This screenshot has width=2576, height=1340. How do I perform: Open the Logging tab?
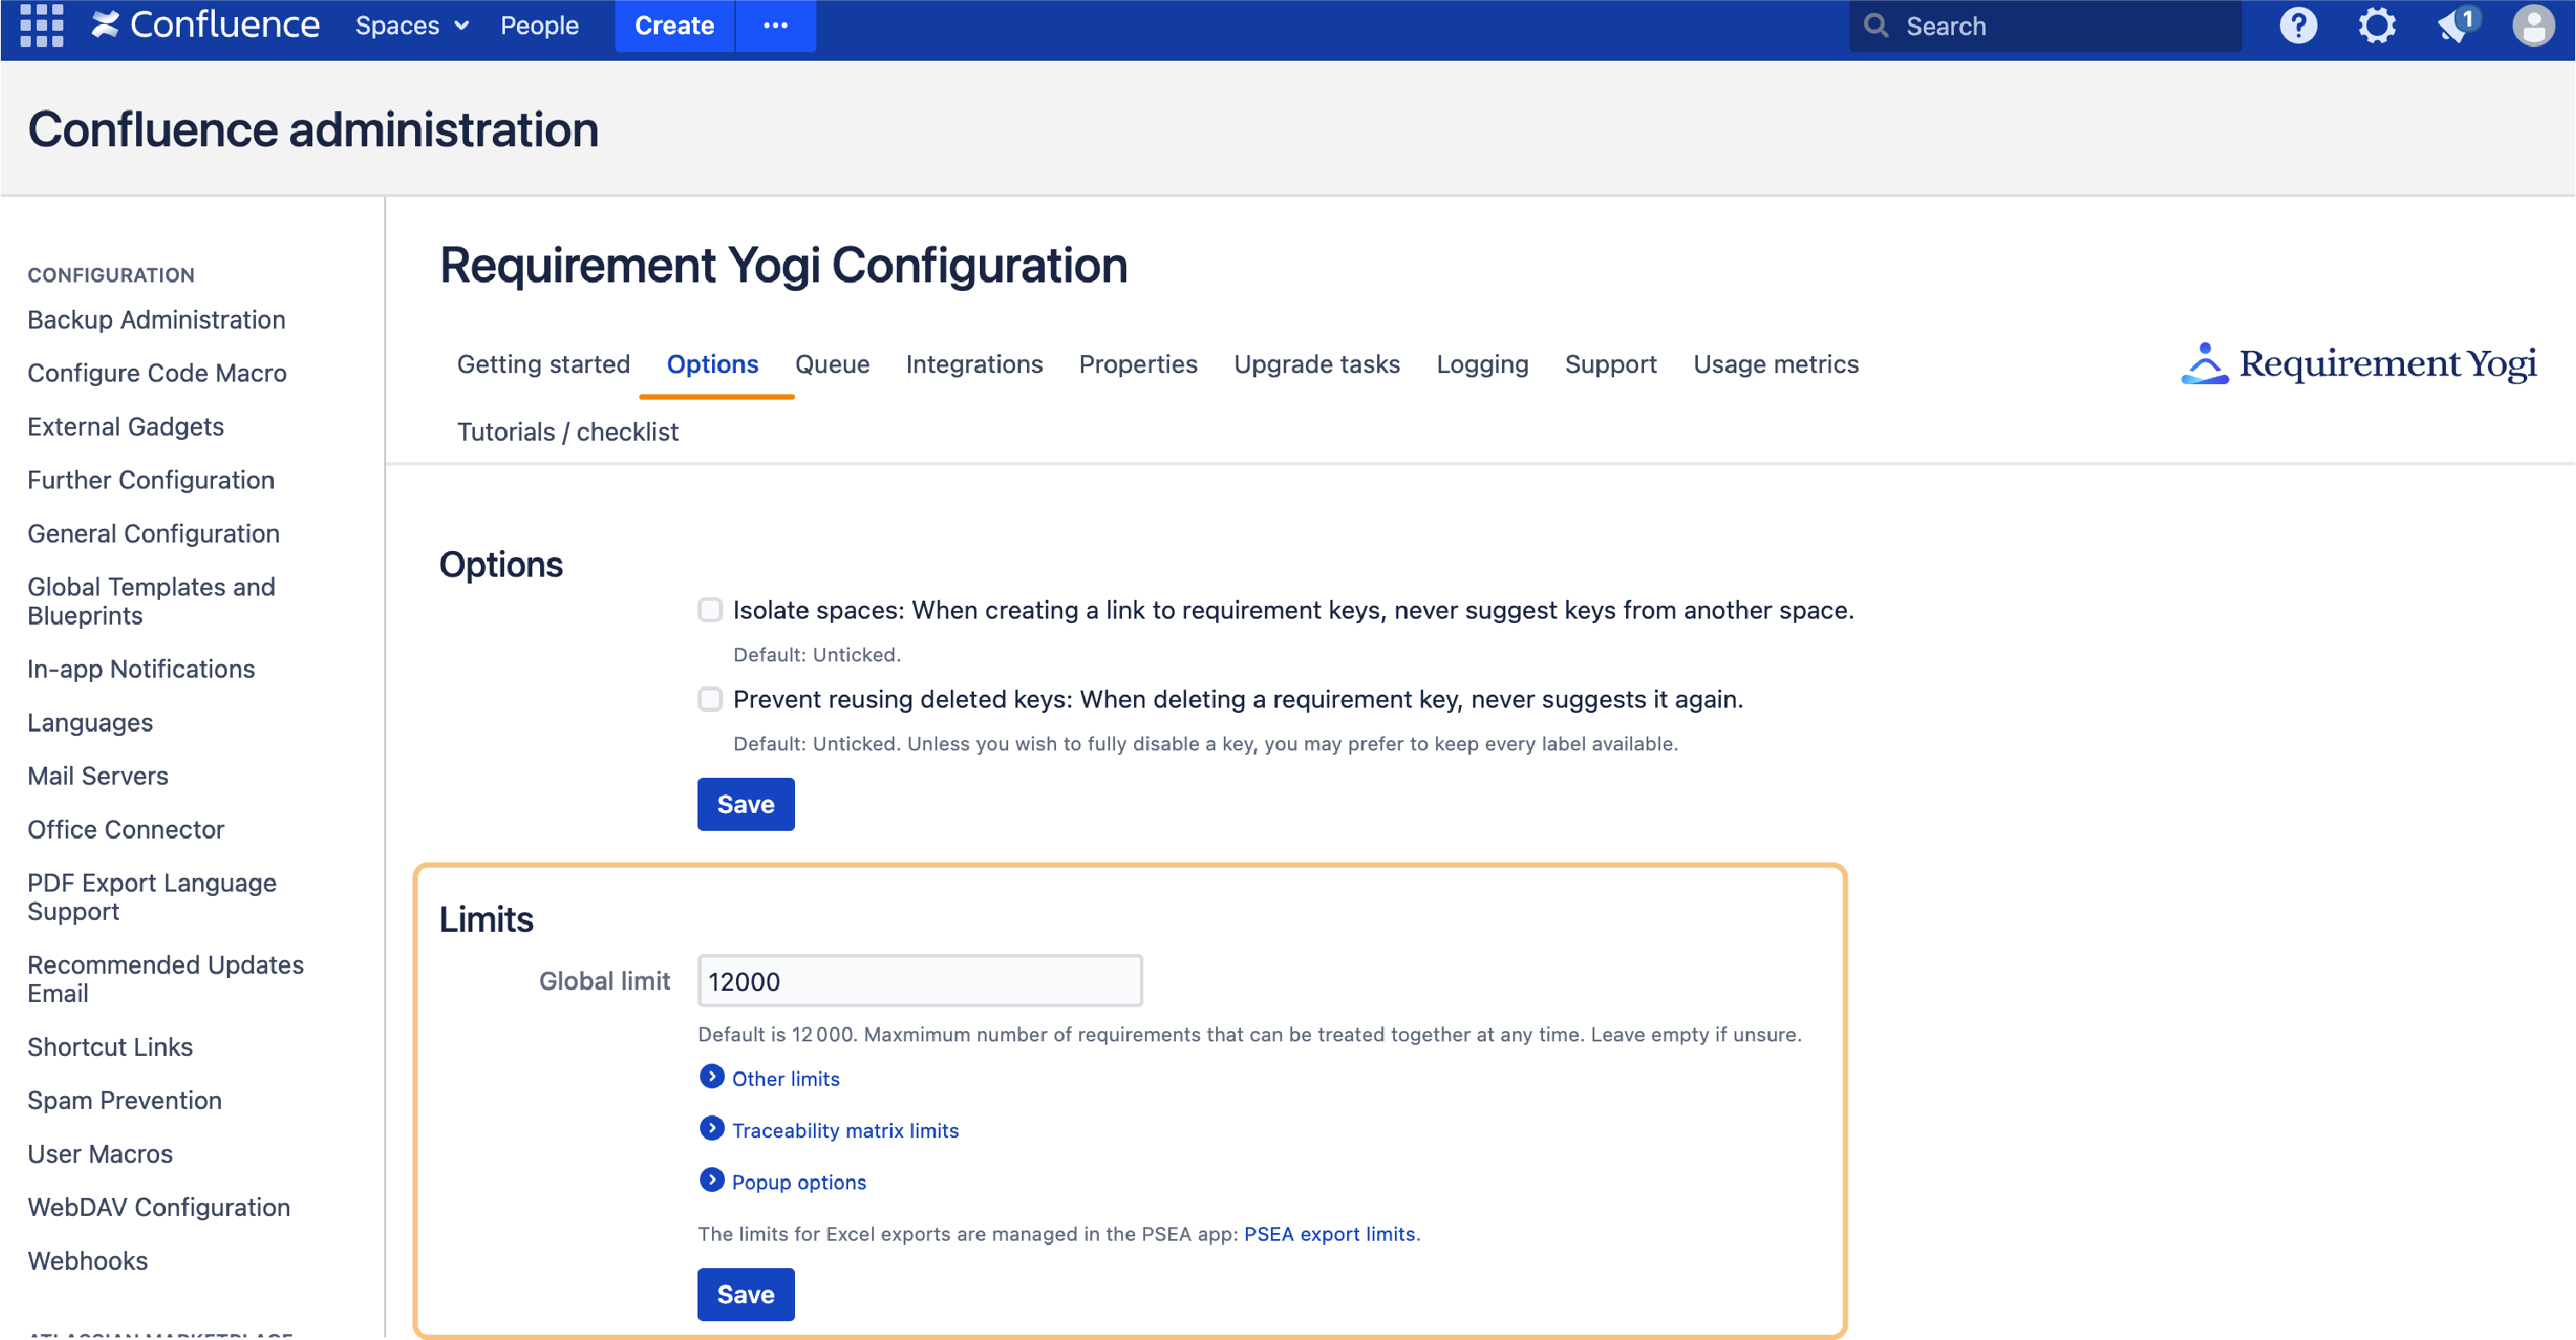1482,364
